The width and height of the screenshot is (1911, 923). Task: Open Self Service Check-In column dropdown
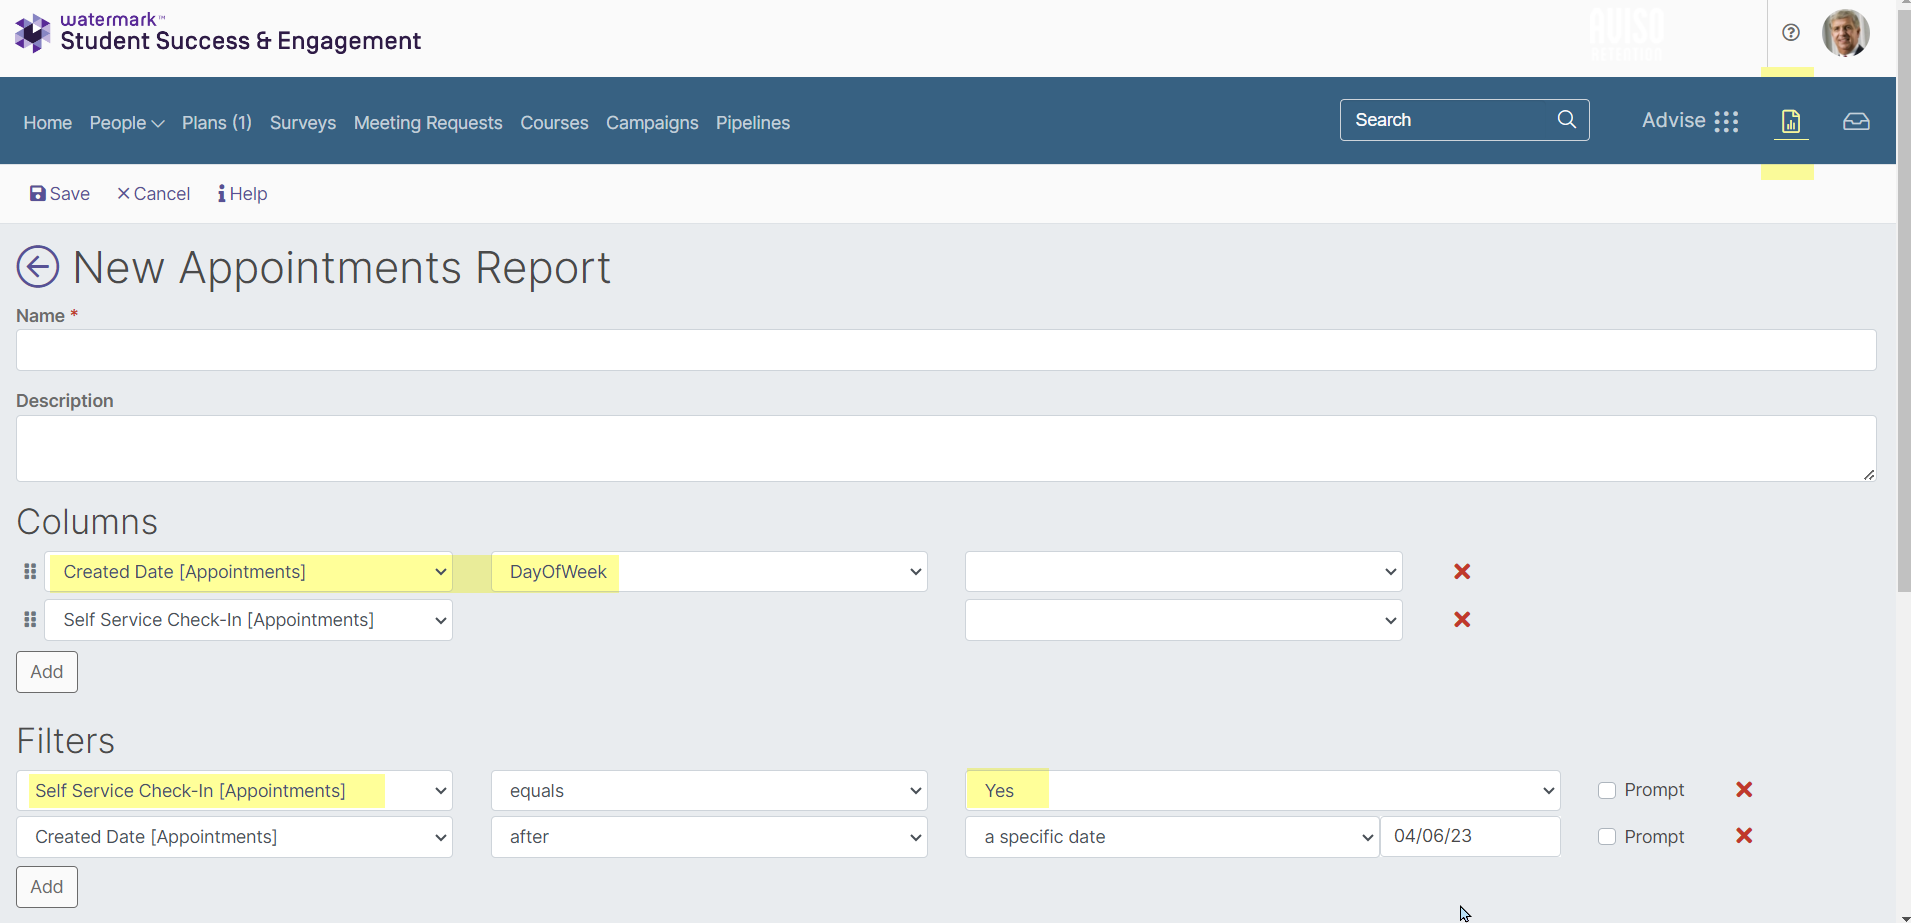click(249, 620)
